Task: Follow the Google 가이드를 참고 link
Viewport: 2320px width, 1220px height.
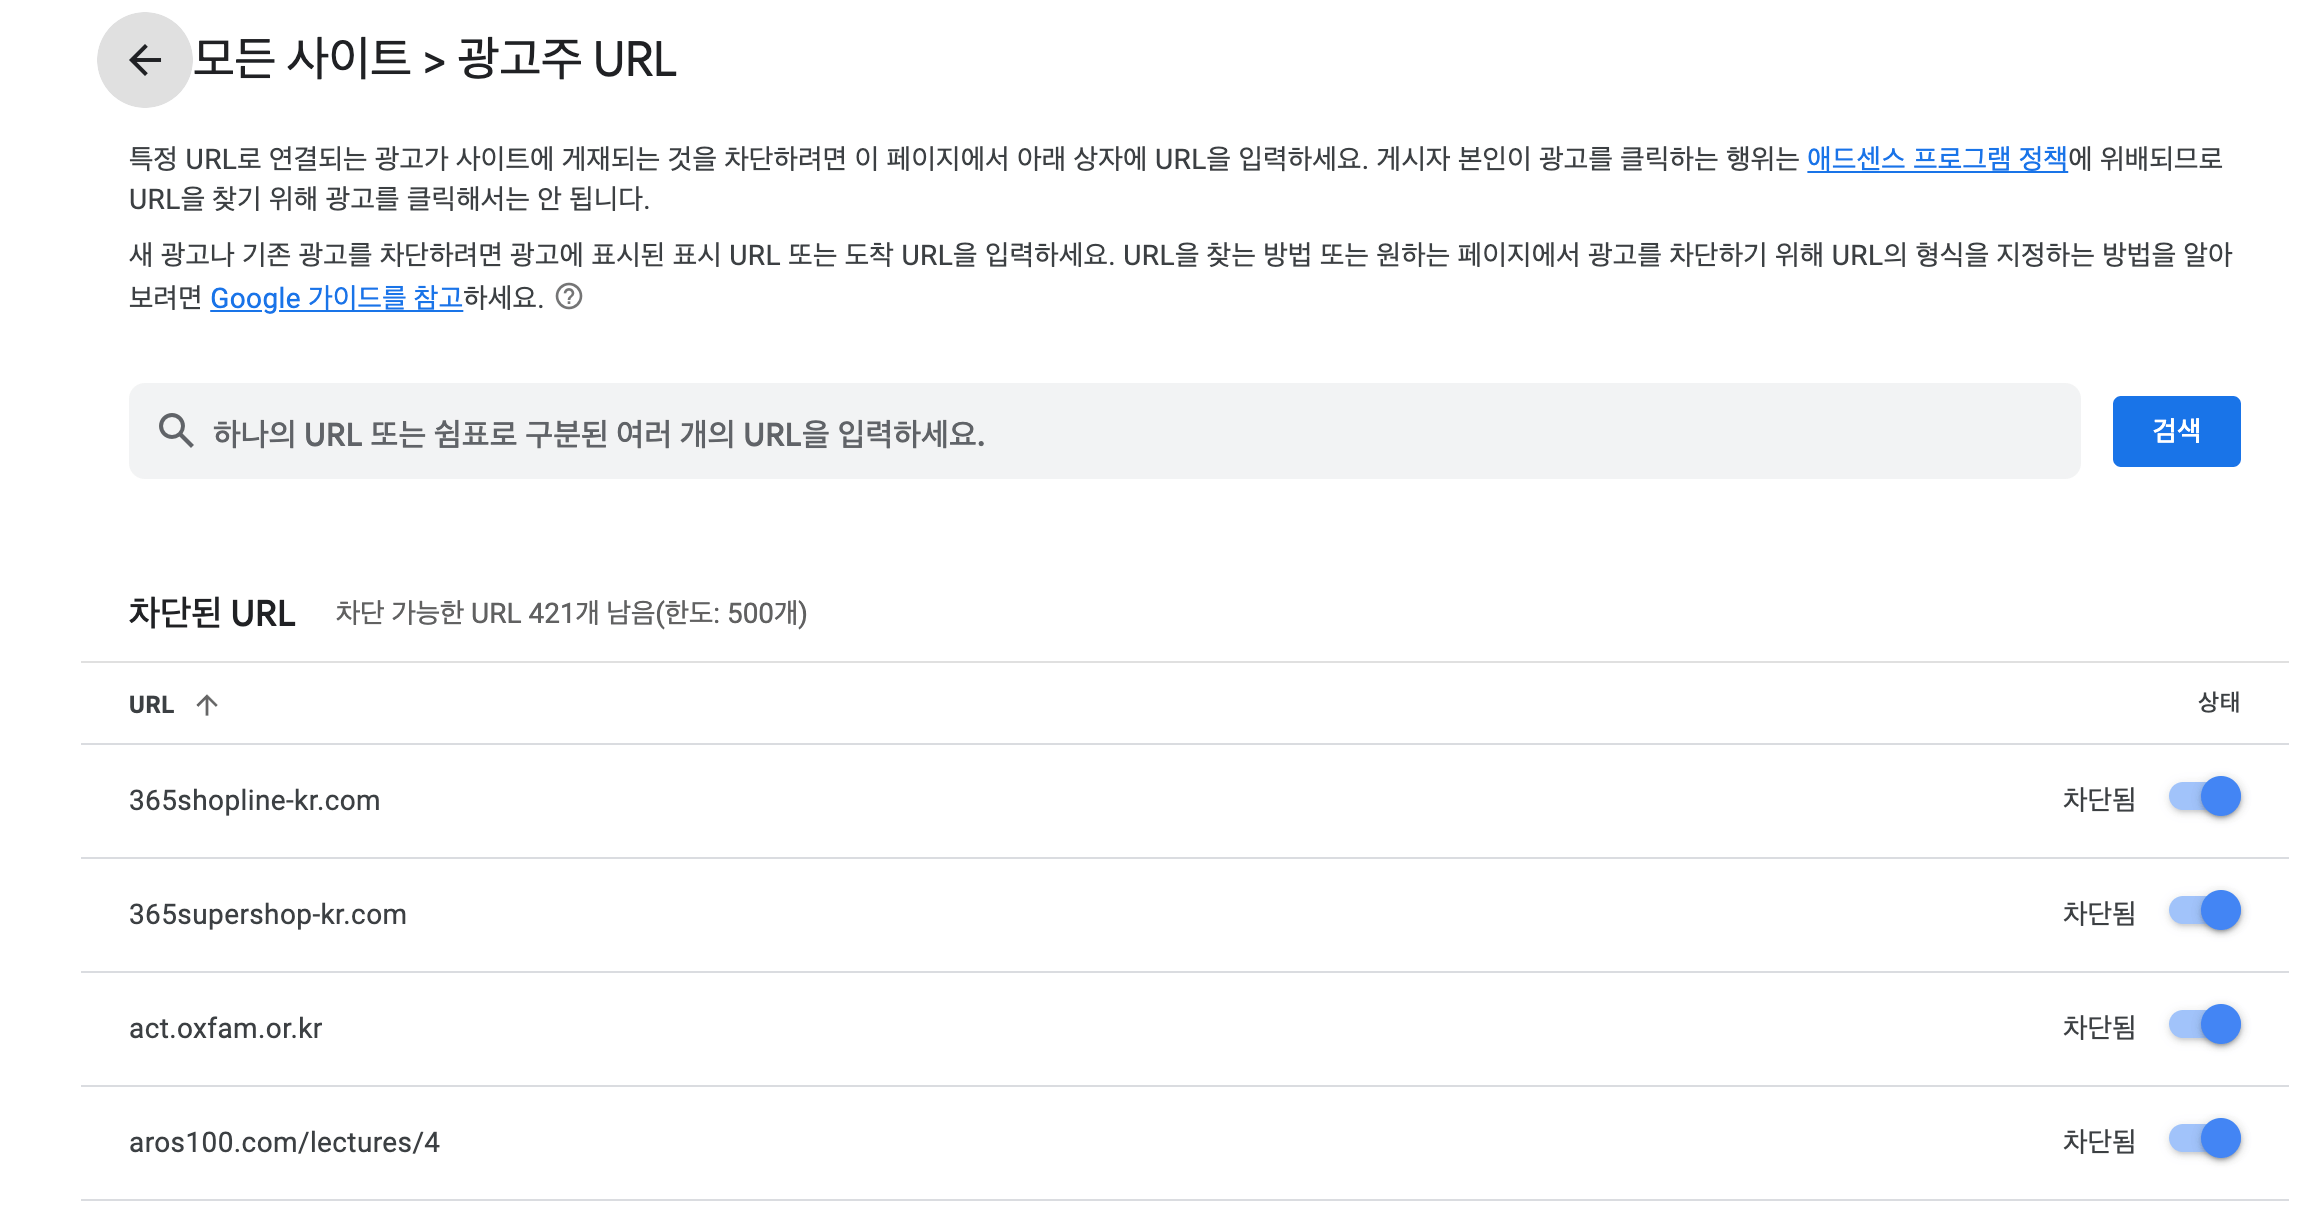Action: click(335, 298)
